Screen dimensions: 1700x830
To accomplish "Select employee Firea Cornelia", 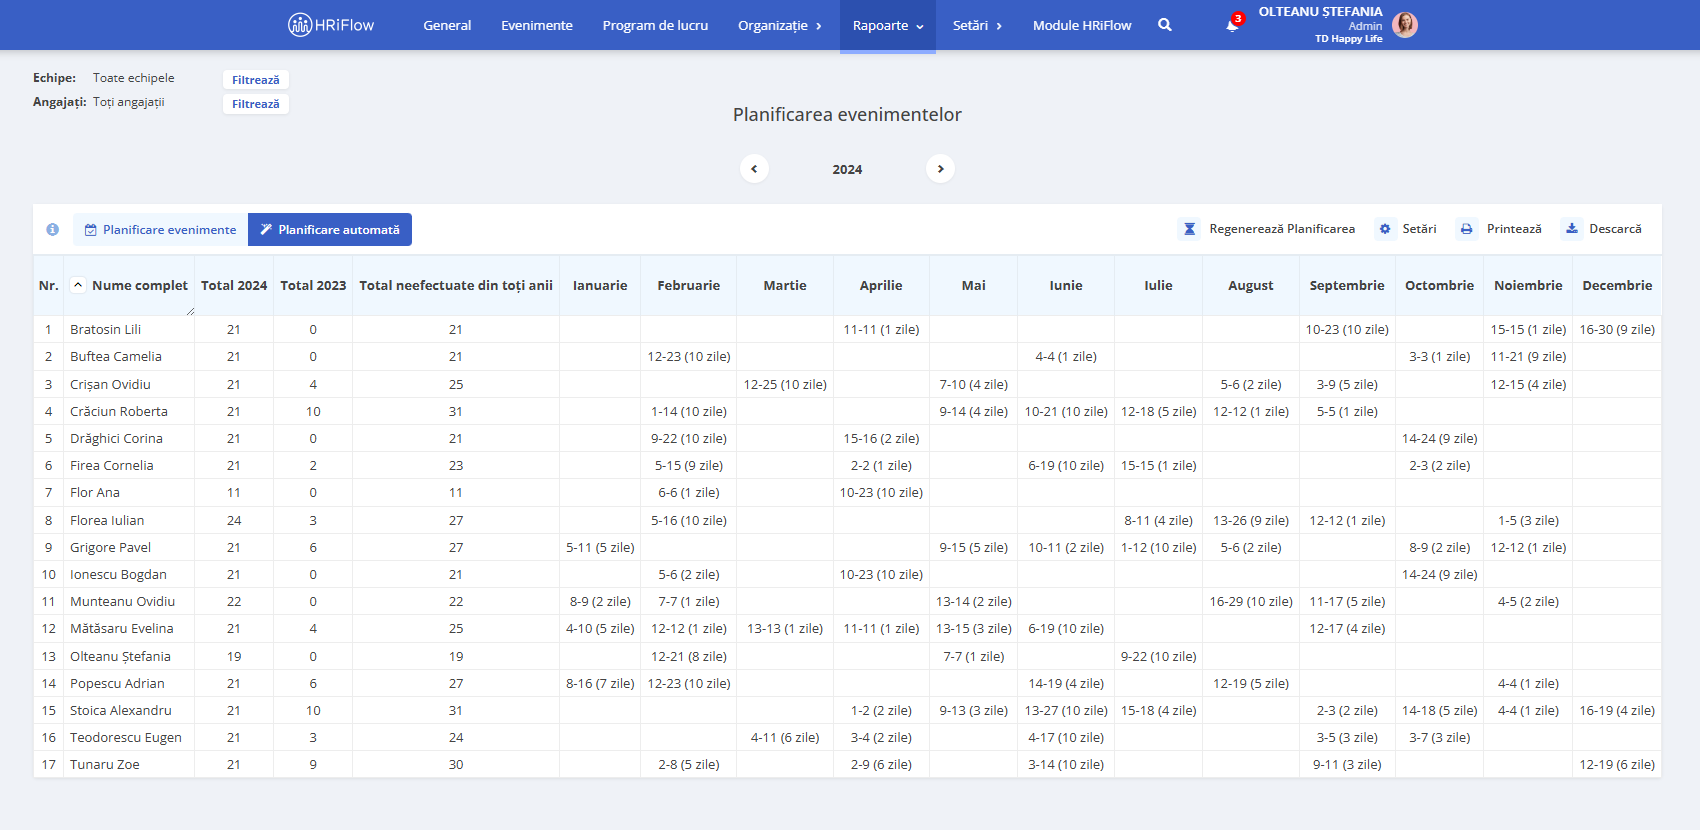I will (112, 465).
